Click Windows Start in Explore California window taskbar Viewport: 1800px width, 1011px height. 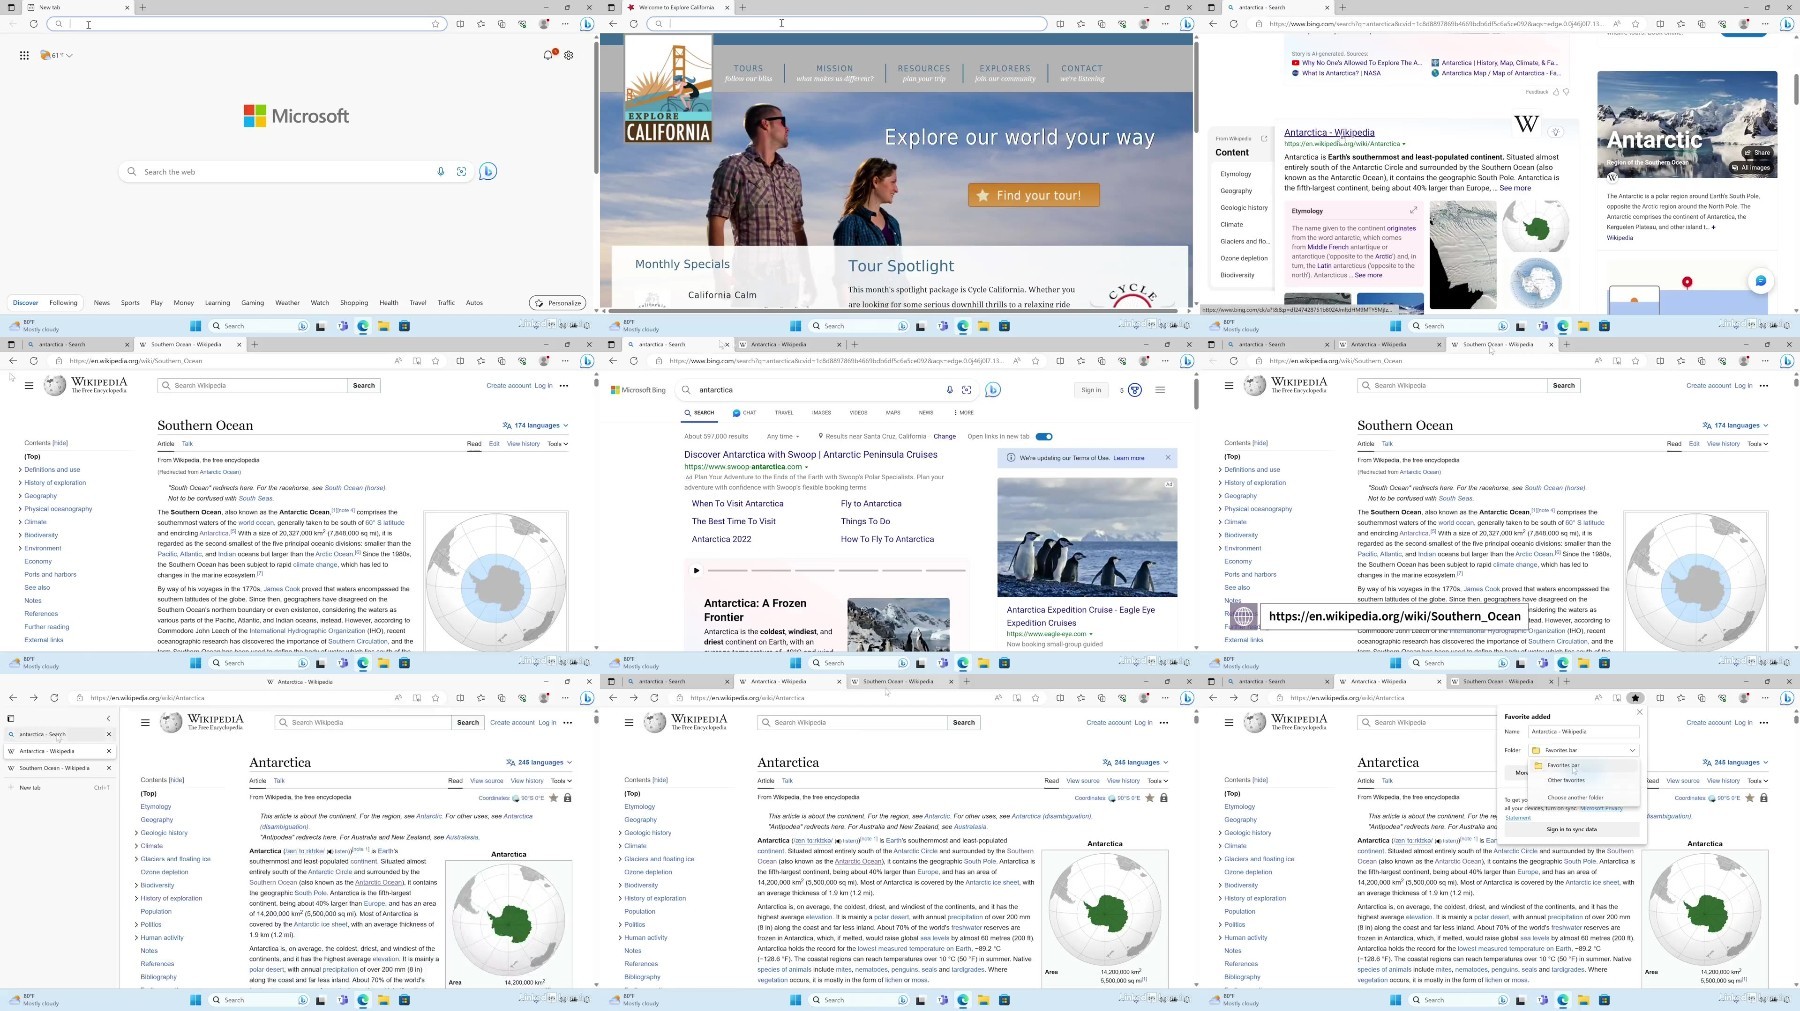[x=796, y=326]
